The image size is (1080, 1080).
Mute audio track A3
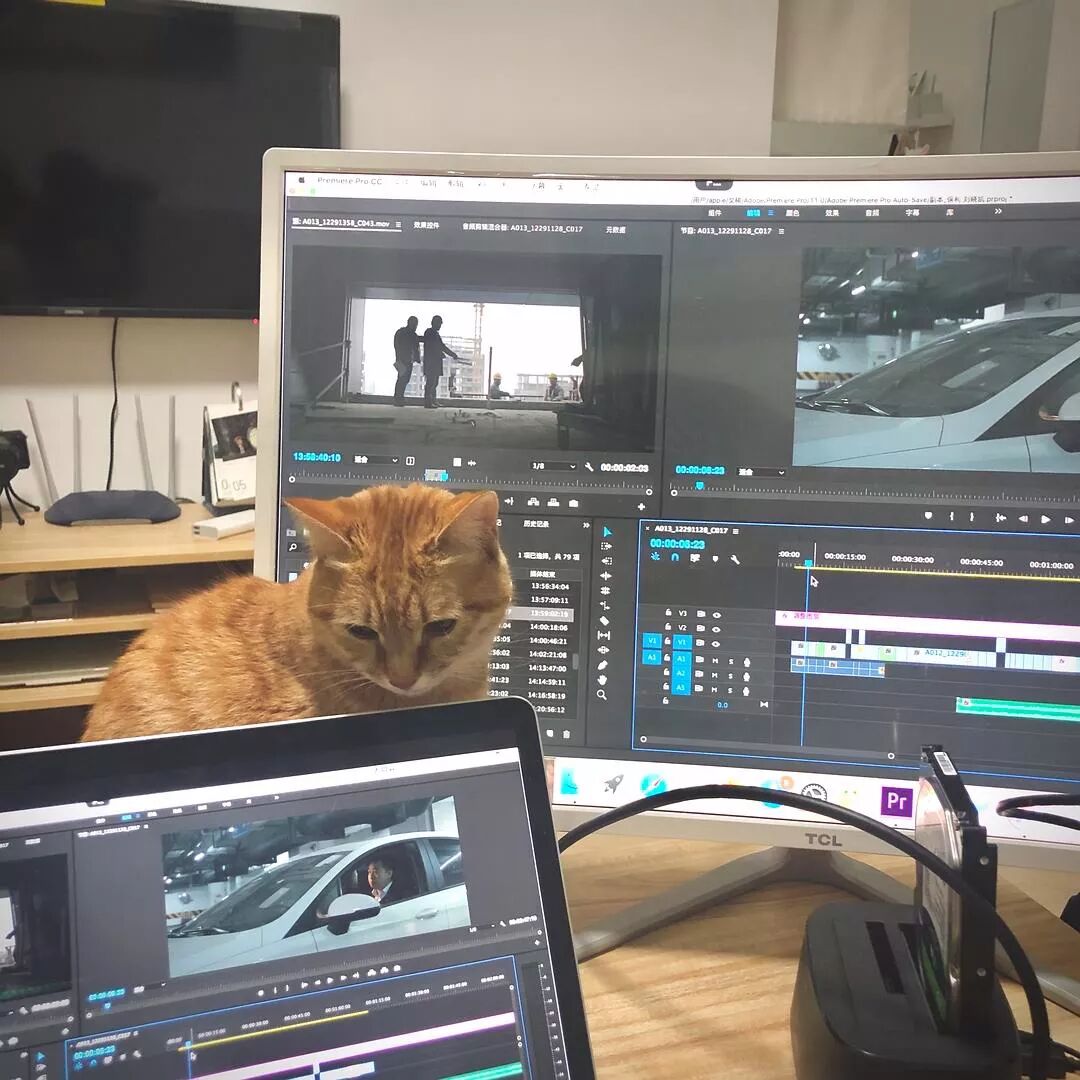714,689
